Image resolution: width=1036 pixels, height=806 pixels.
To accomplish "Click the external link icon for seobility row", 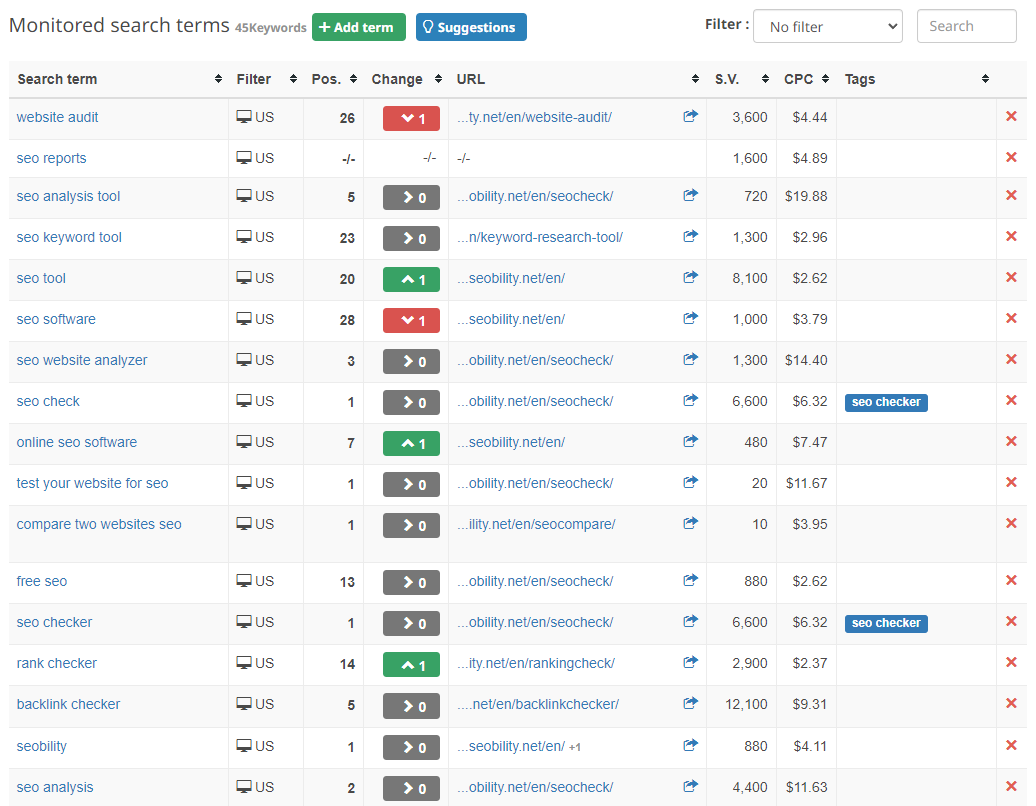I will coord(690,746).
